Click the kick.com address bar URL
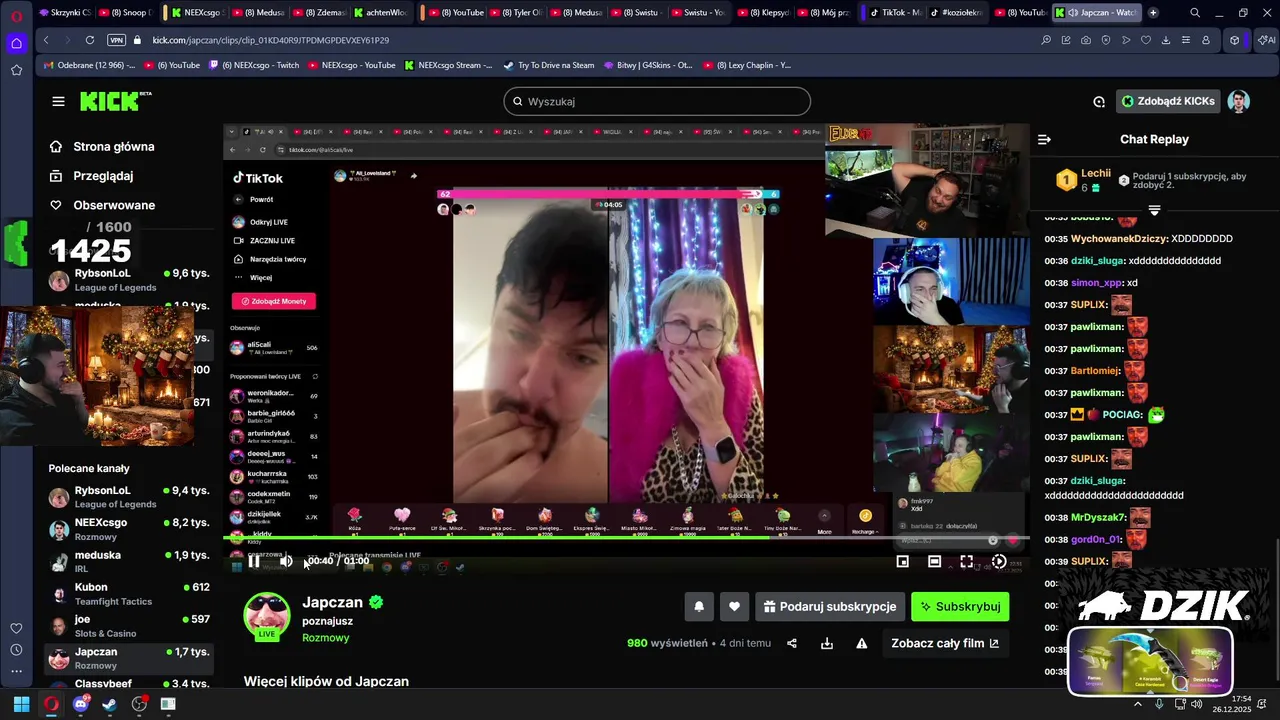 pos(271,40)
